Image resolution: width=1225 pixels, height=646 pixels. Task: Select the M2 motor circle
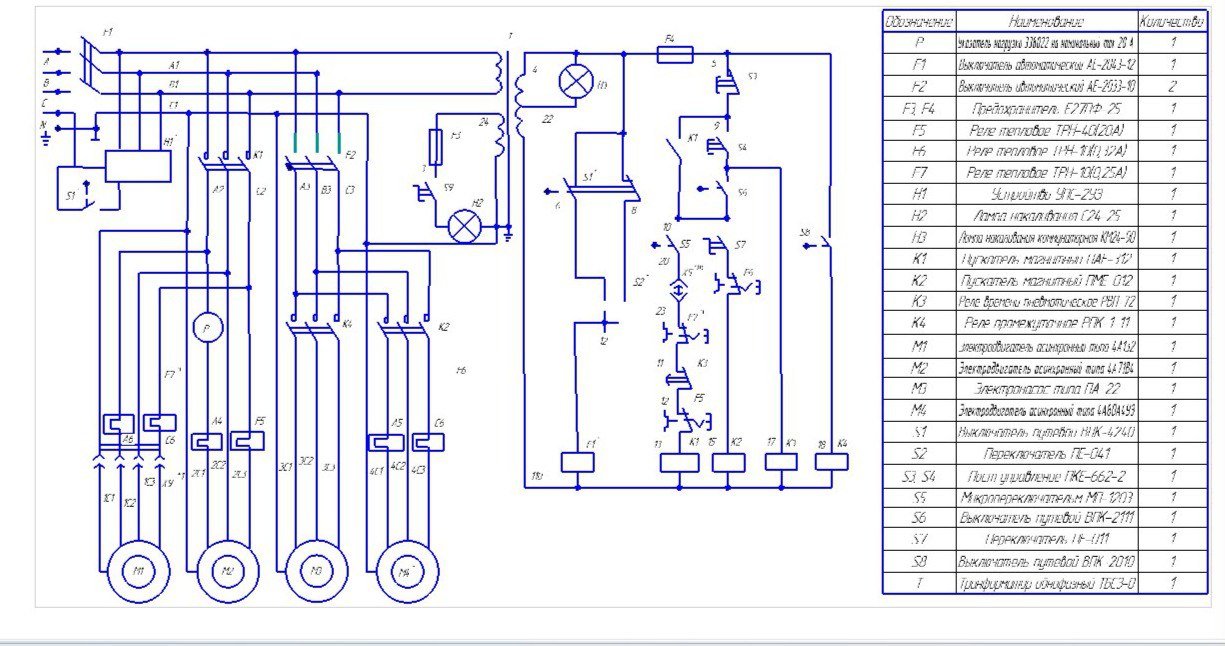[x=228, y=571]
